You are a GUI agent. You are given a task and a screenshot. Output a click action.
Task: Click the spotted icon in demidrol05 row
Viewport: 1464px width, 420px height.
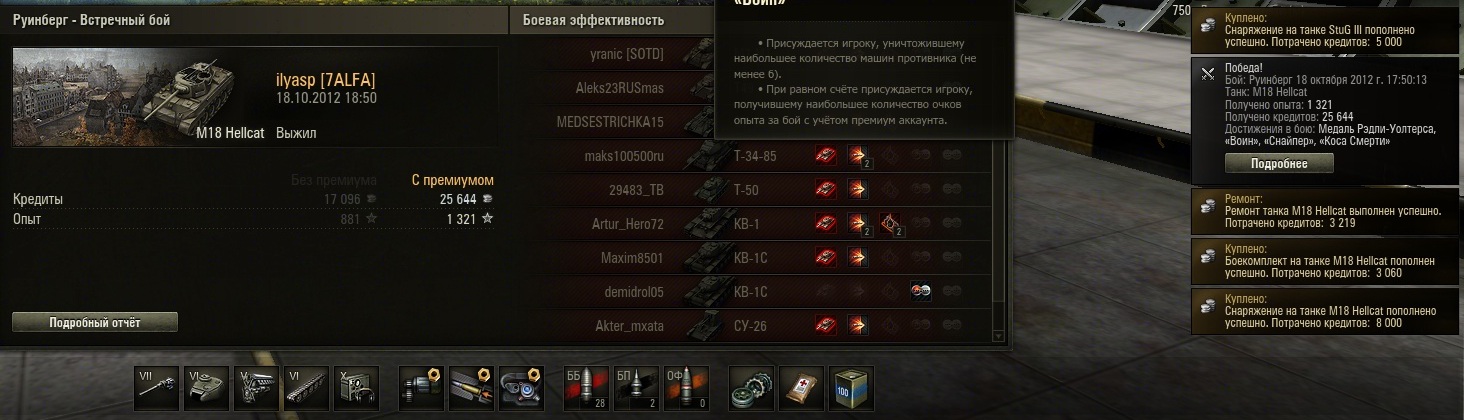tap(921, 291)
